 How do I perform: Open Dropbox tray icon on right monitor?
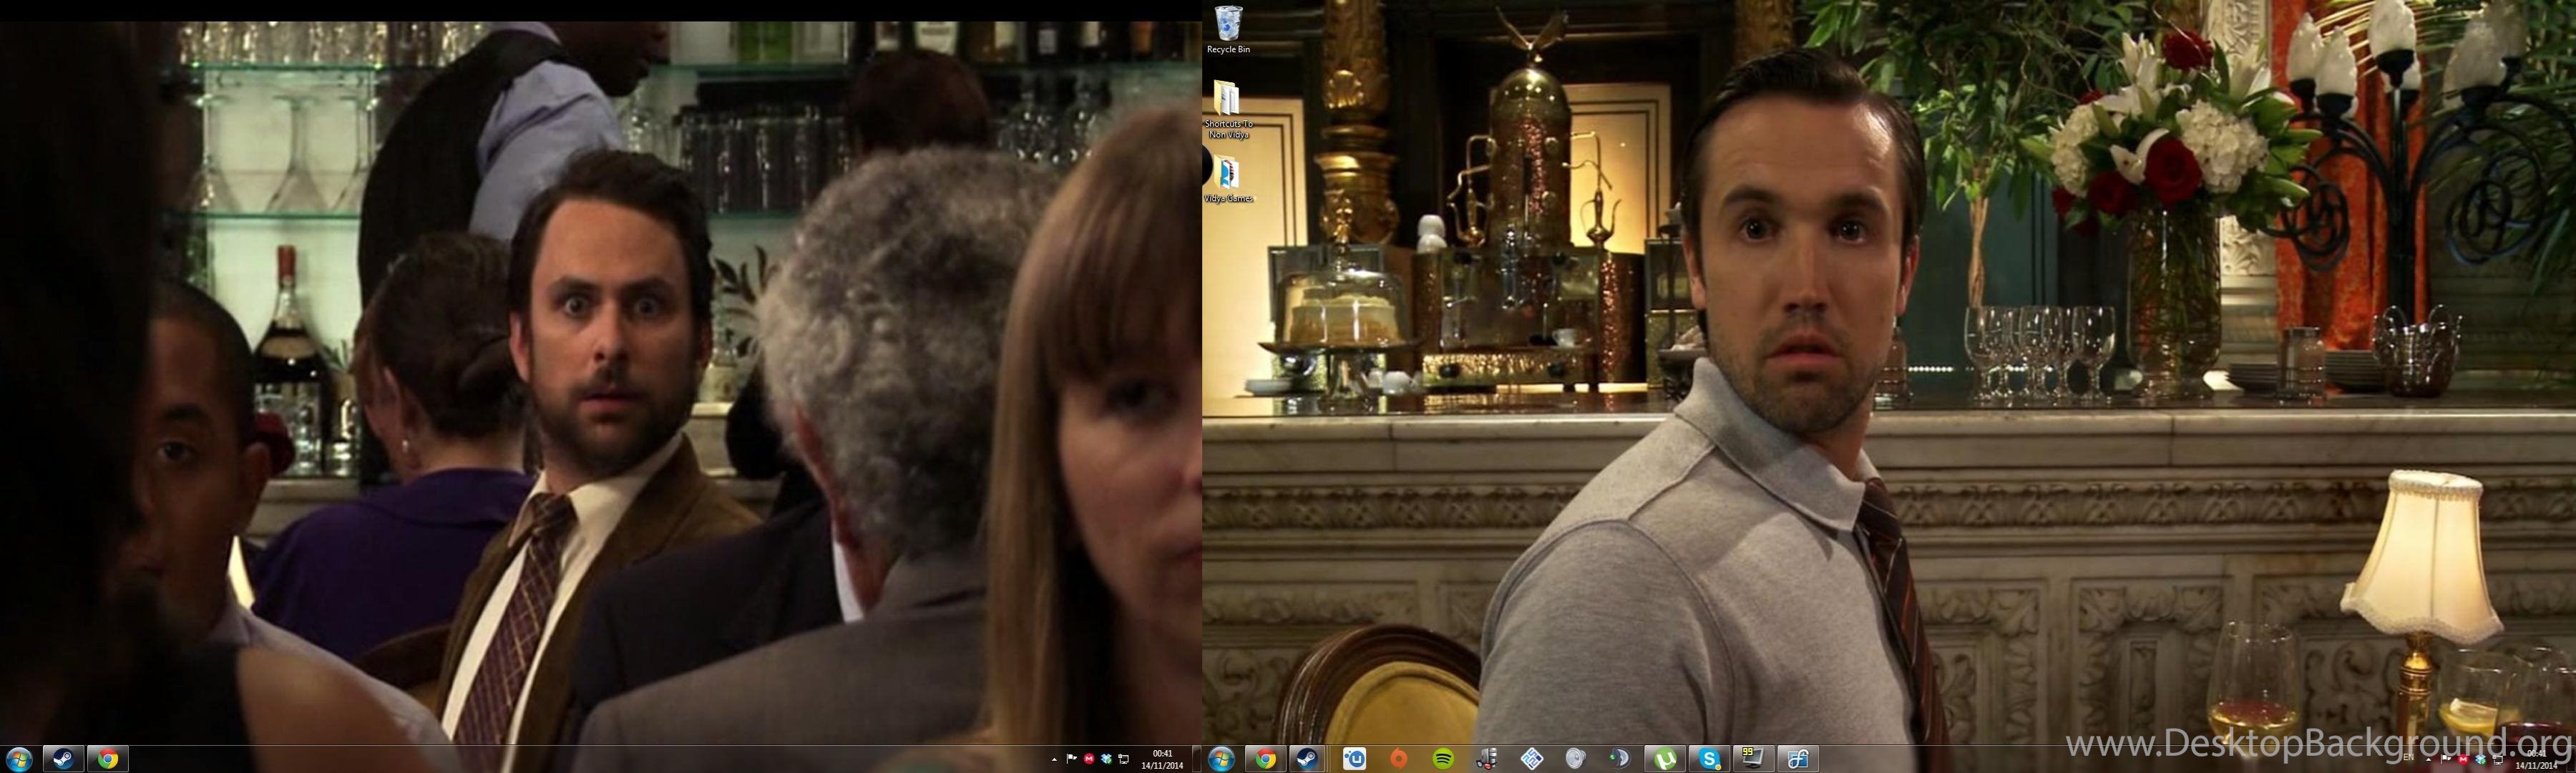[2480, 760]
